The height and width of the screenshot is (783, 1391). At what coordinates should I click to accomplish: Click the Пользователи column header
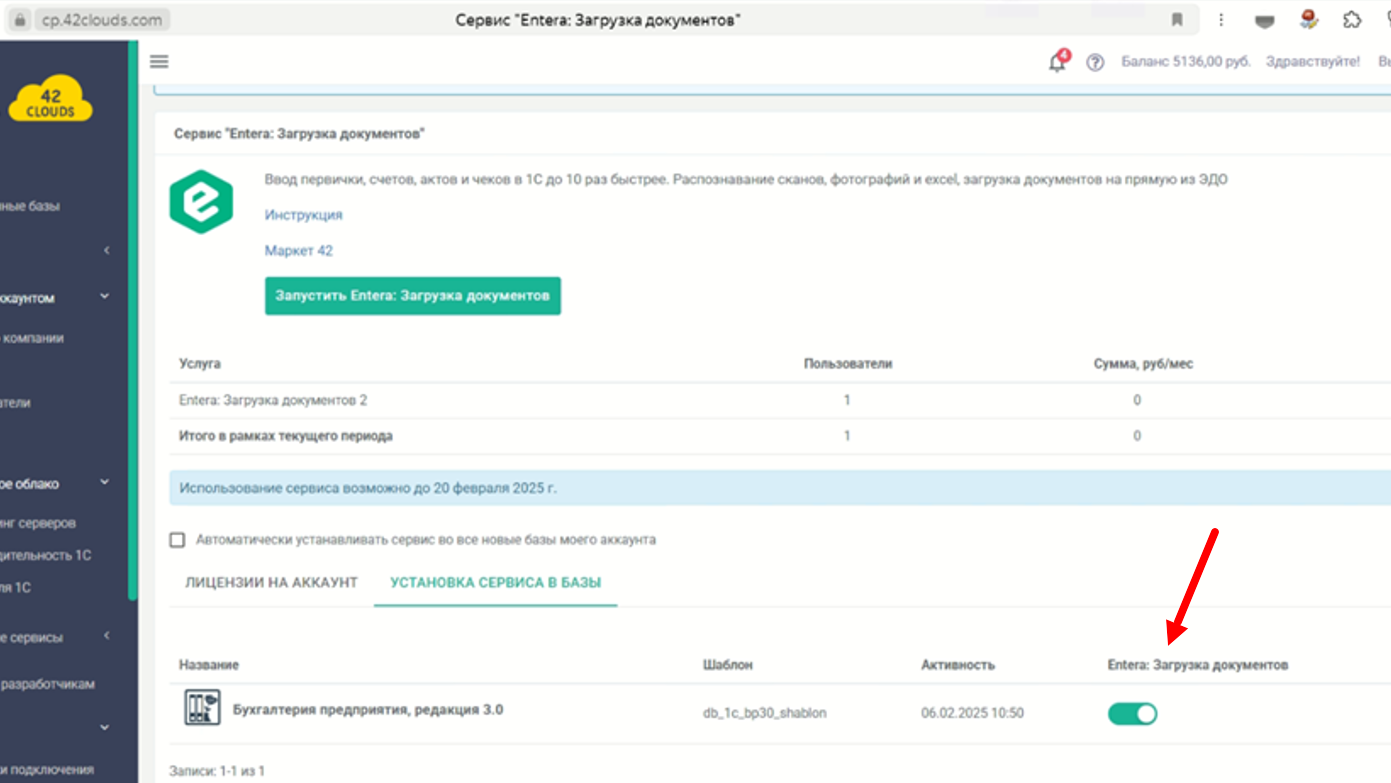point(848,364)
